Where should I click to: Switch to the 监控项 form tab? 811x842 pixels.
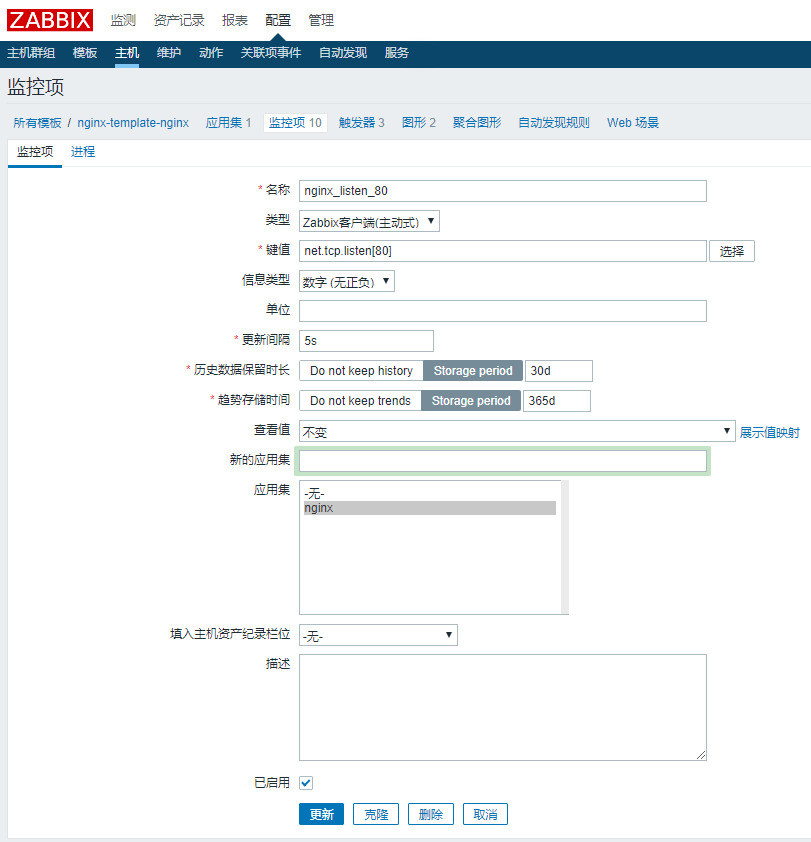coord(35,152)
